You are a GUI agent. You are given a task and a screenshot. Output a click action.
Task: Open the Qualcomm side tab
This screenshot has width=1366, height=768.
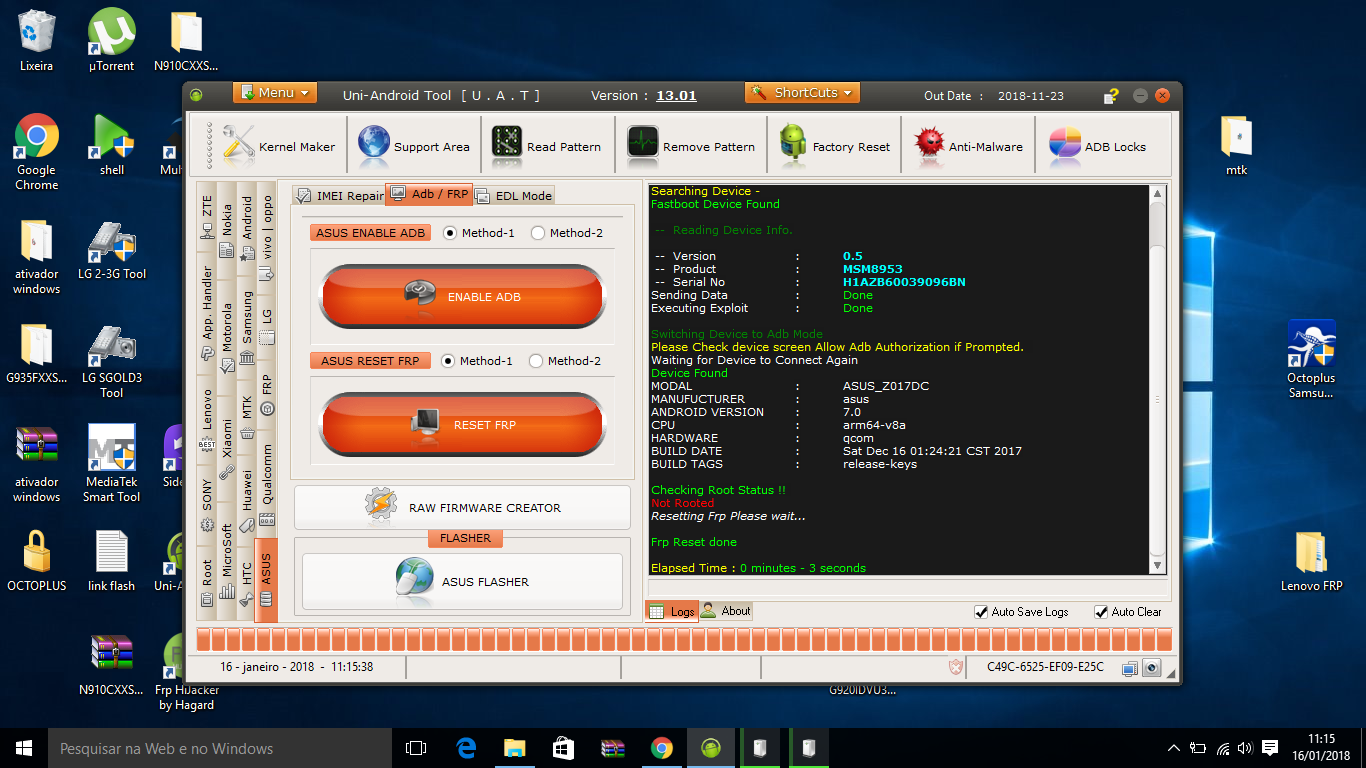[x=267, y=485]
